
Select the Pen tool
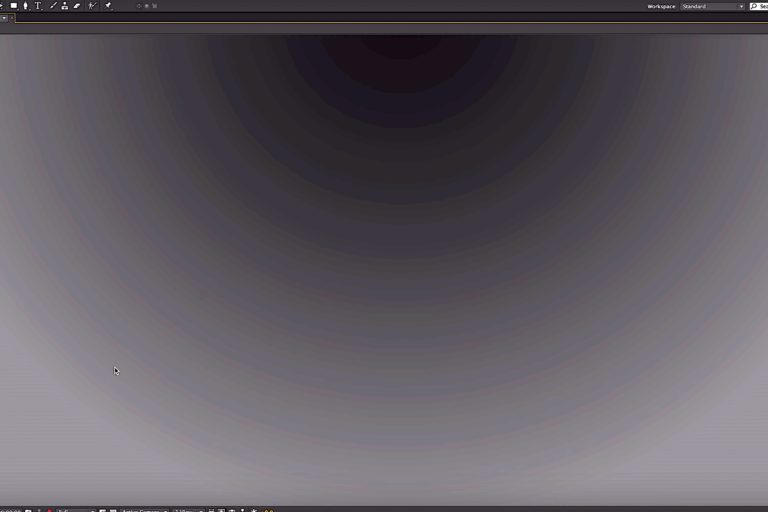click(25, 6)
